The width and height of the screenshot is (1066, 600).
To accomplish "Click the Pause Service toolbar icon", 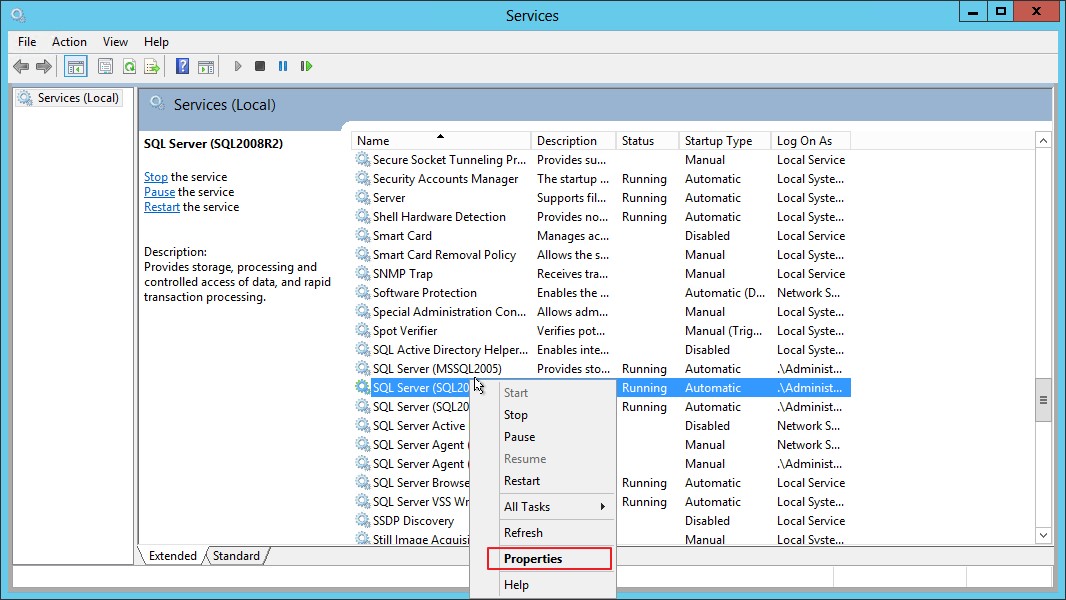I will 283,66.
